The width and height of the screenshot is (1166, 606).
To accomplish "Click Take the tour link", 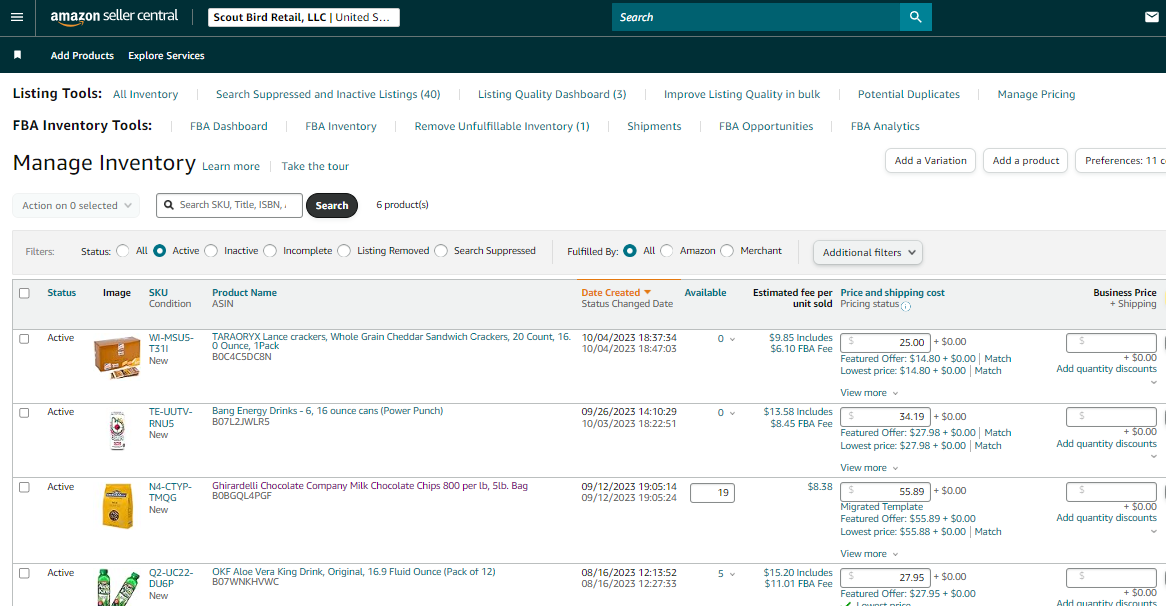I will pos(315,166).
